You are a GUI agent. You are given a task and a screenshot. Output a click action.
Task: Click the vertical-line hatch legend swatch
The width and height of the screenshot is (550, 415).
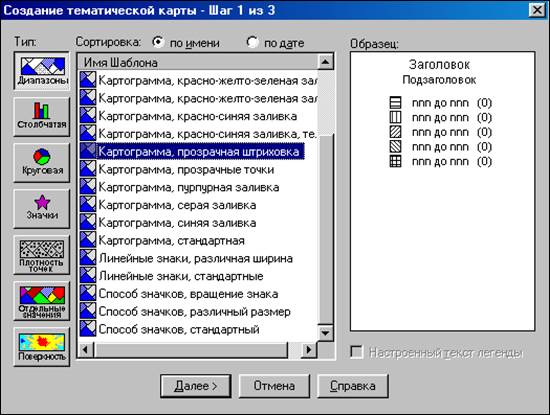point(396,117)
